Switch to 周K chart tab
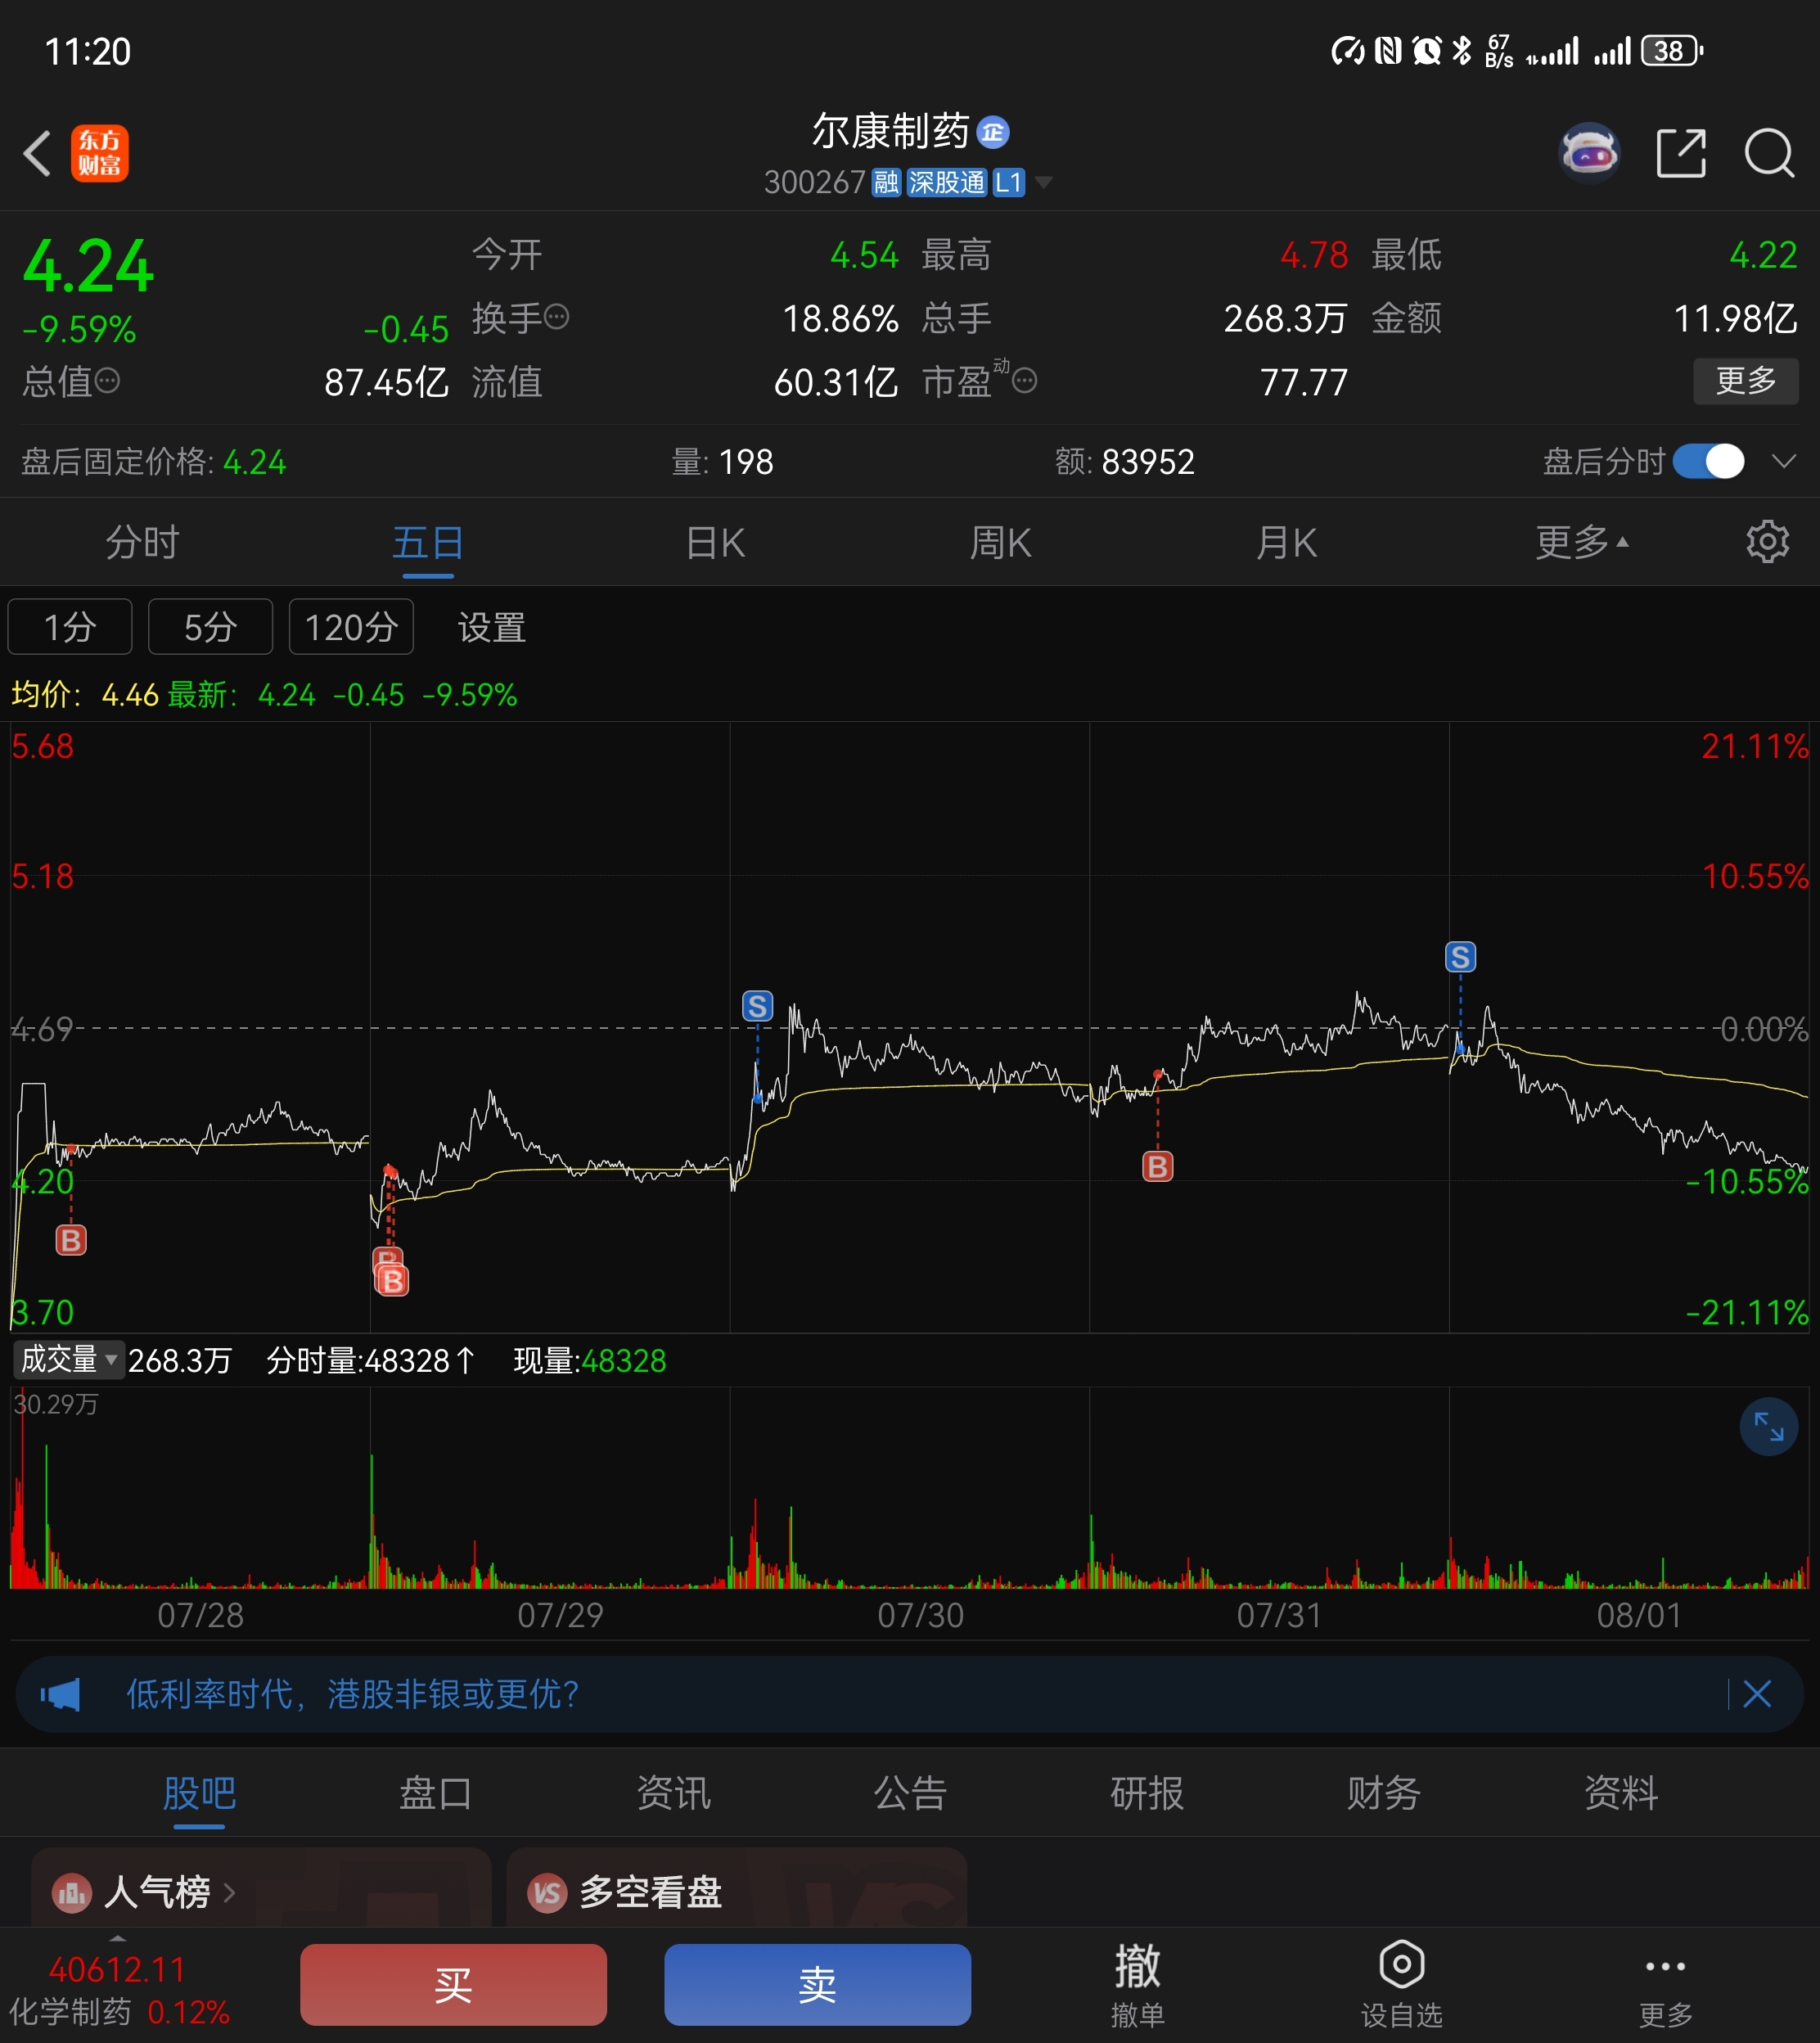This screenshot has width=1820, height=2043. pyautogui.click(x=1000, y=542)
